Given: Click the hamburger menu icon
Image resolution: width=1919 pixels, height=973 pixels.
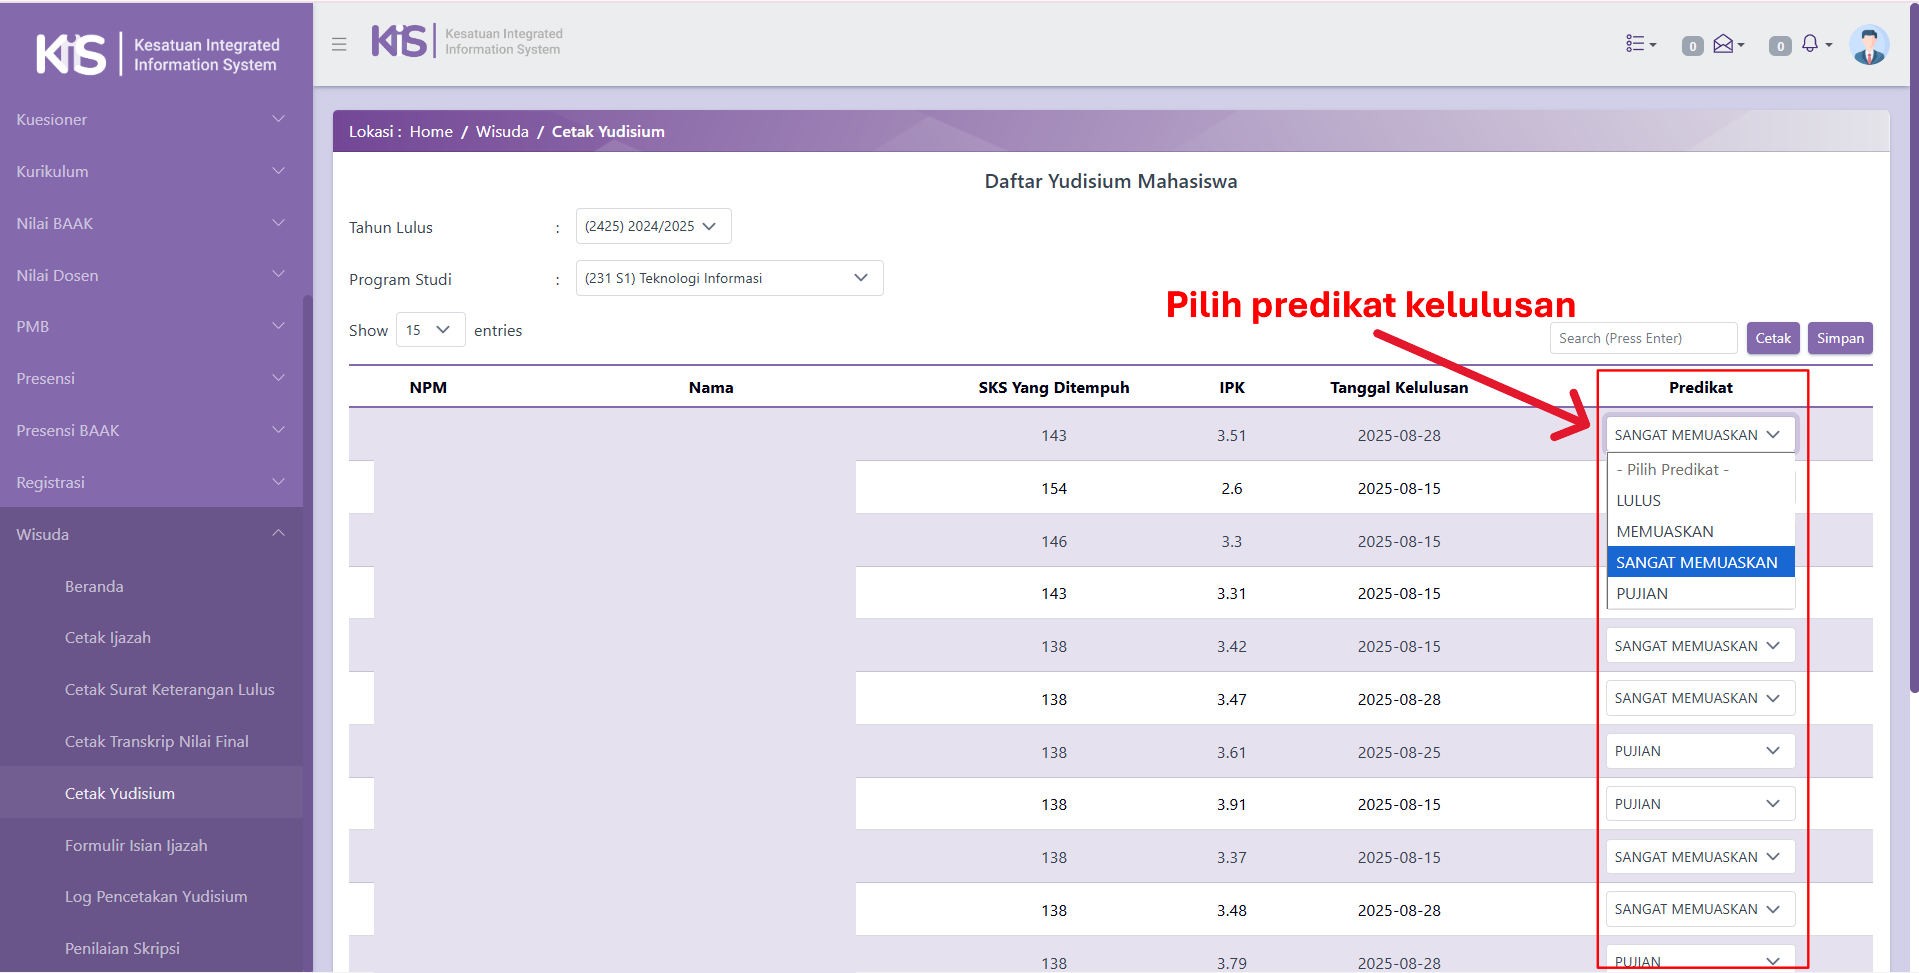Looking at the screenshot, I should point(339,44).
